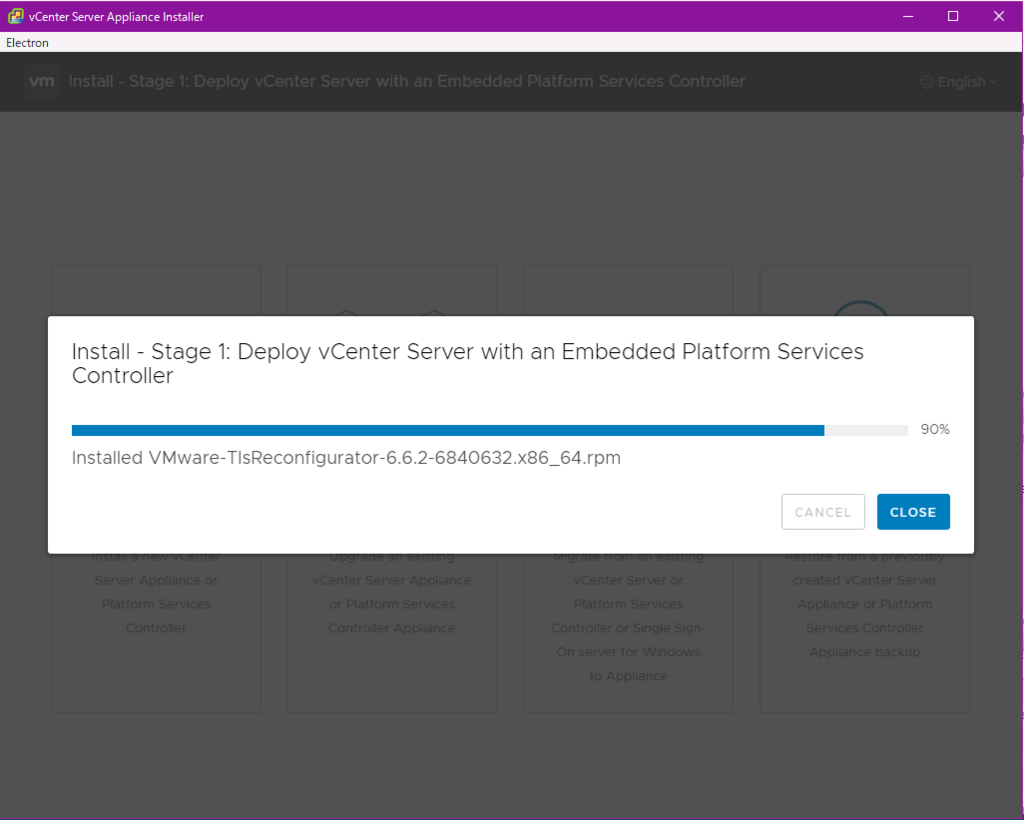Click the installation progress bar
The width and height of the screenshot is (1024, 820).
[x=490, y=430]
